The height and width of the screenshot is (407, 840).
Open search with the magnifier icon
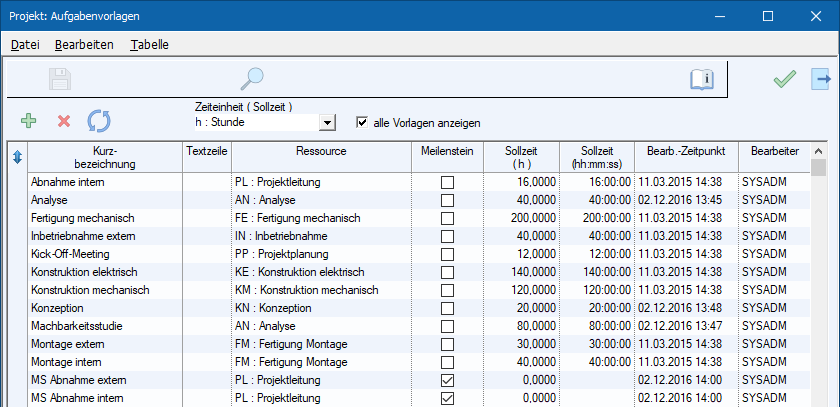[x=252, y=79]
